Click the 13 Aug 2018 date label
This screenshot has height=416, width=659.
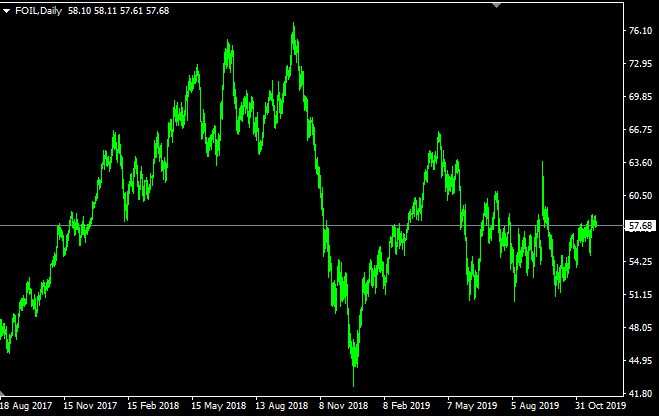[x=282, y=406]
